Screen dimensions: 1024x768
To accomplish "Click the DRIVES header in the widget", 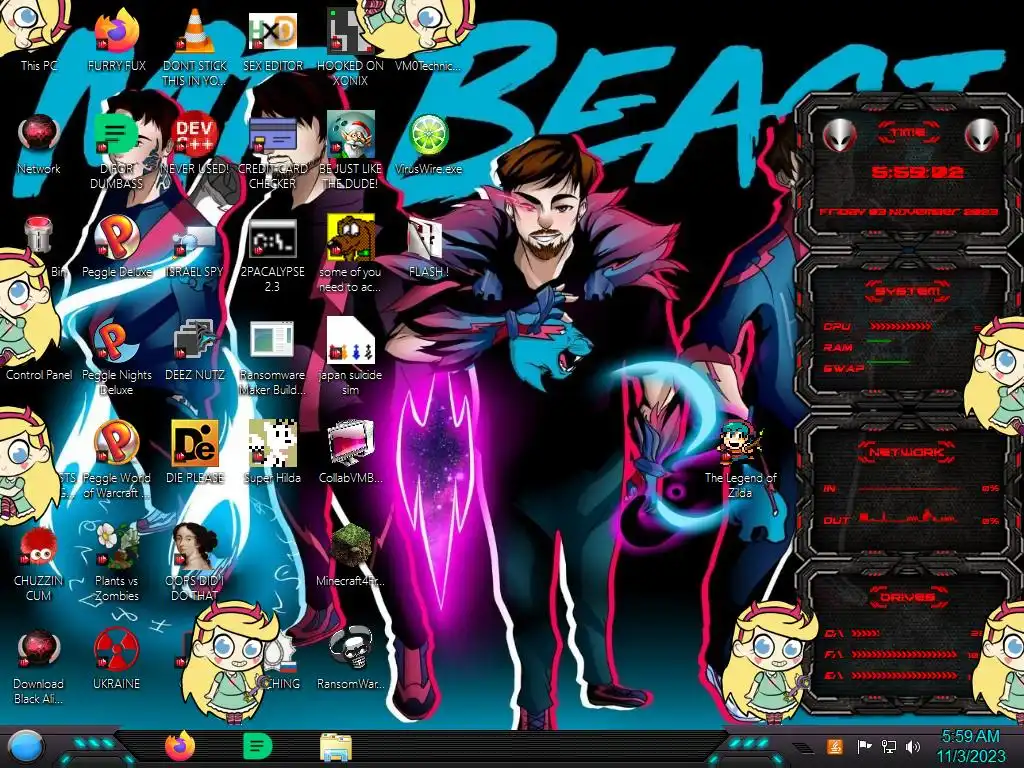I will click(908, 597).
